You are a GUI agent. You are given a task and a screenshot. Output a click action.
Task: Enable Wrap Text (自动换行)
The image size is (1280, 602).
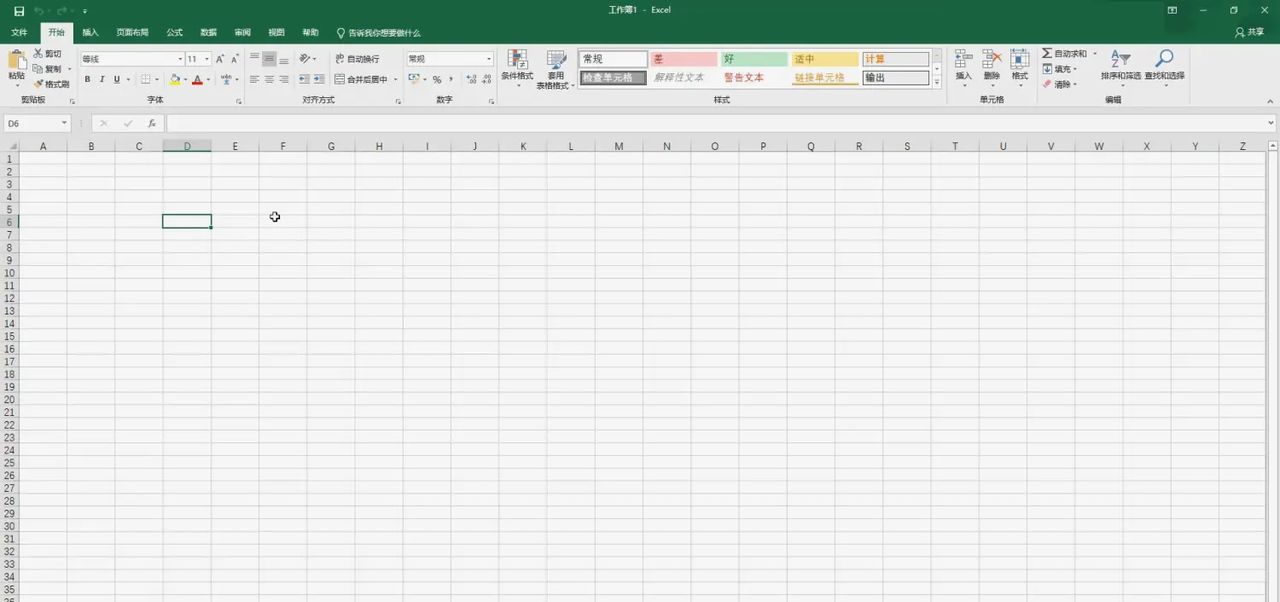click(357, 58)
